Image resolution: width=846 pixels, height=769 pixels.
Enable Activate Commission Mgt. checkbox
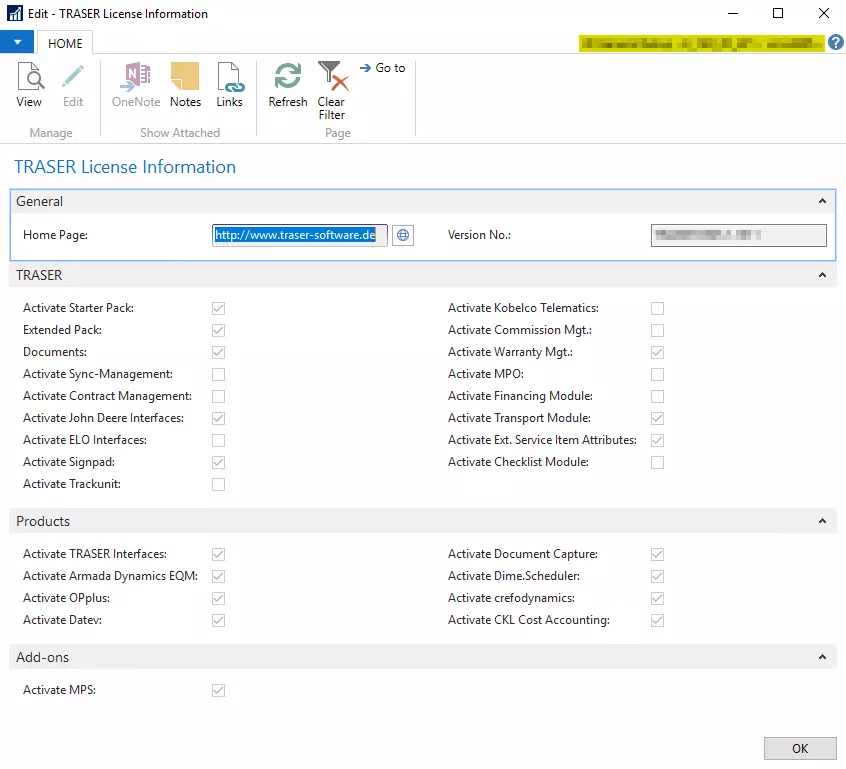(657, 330)
